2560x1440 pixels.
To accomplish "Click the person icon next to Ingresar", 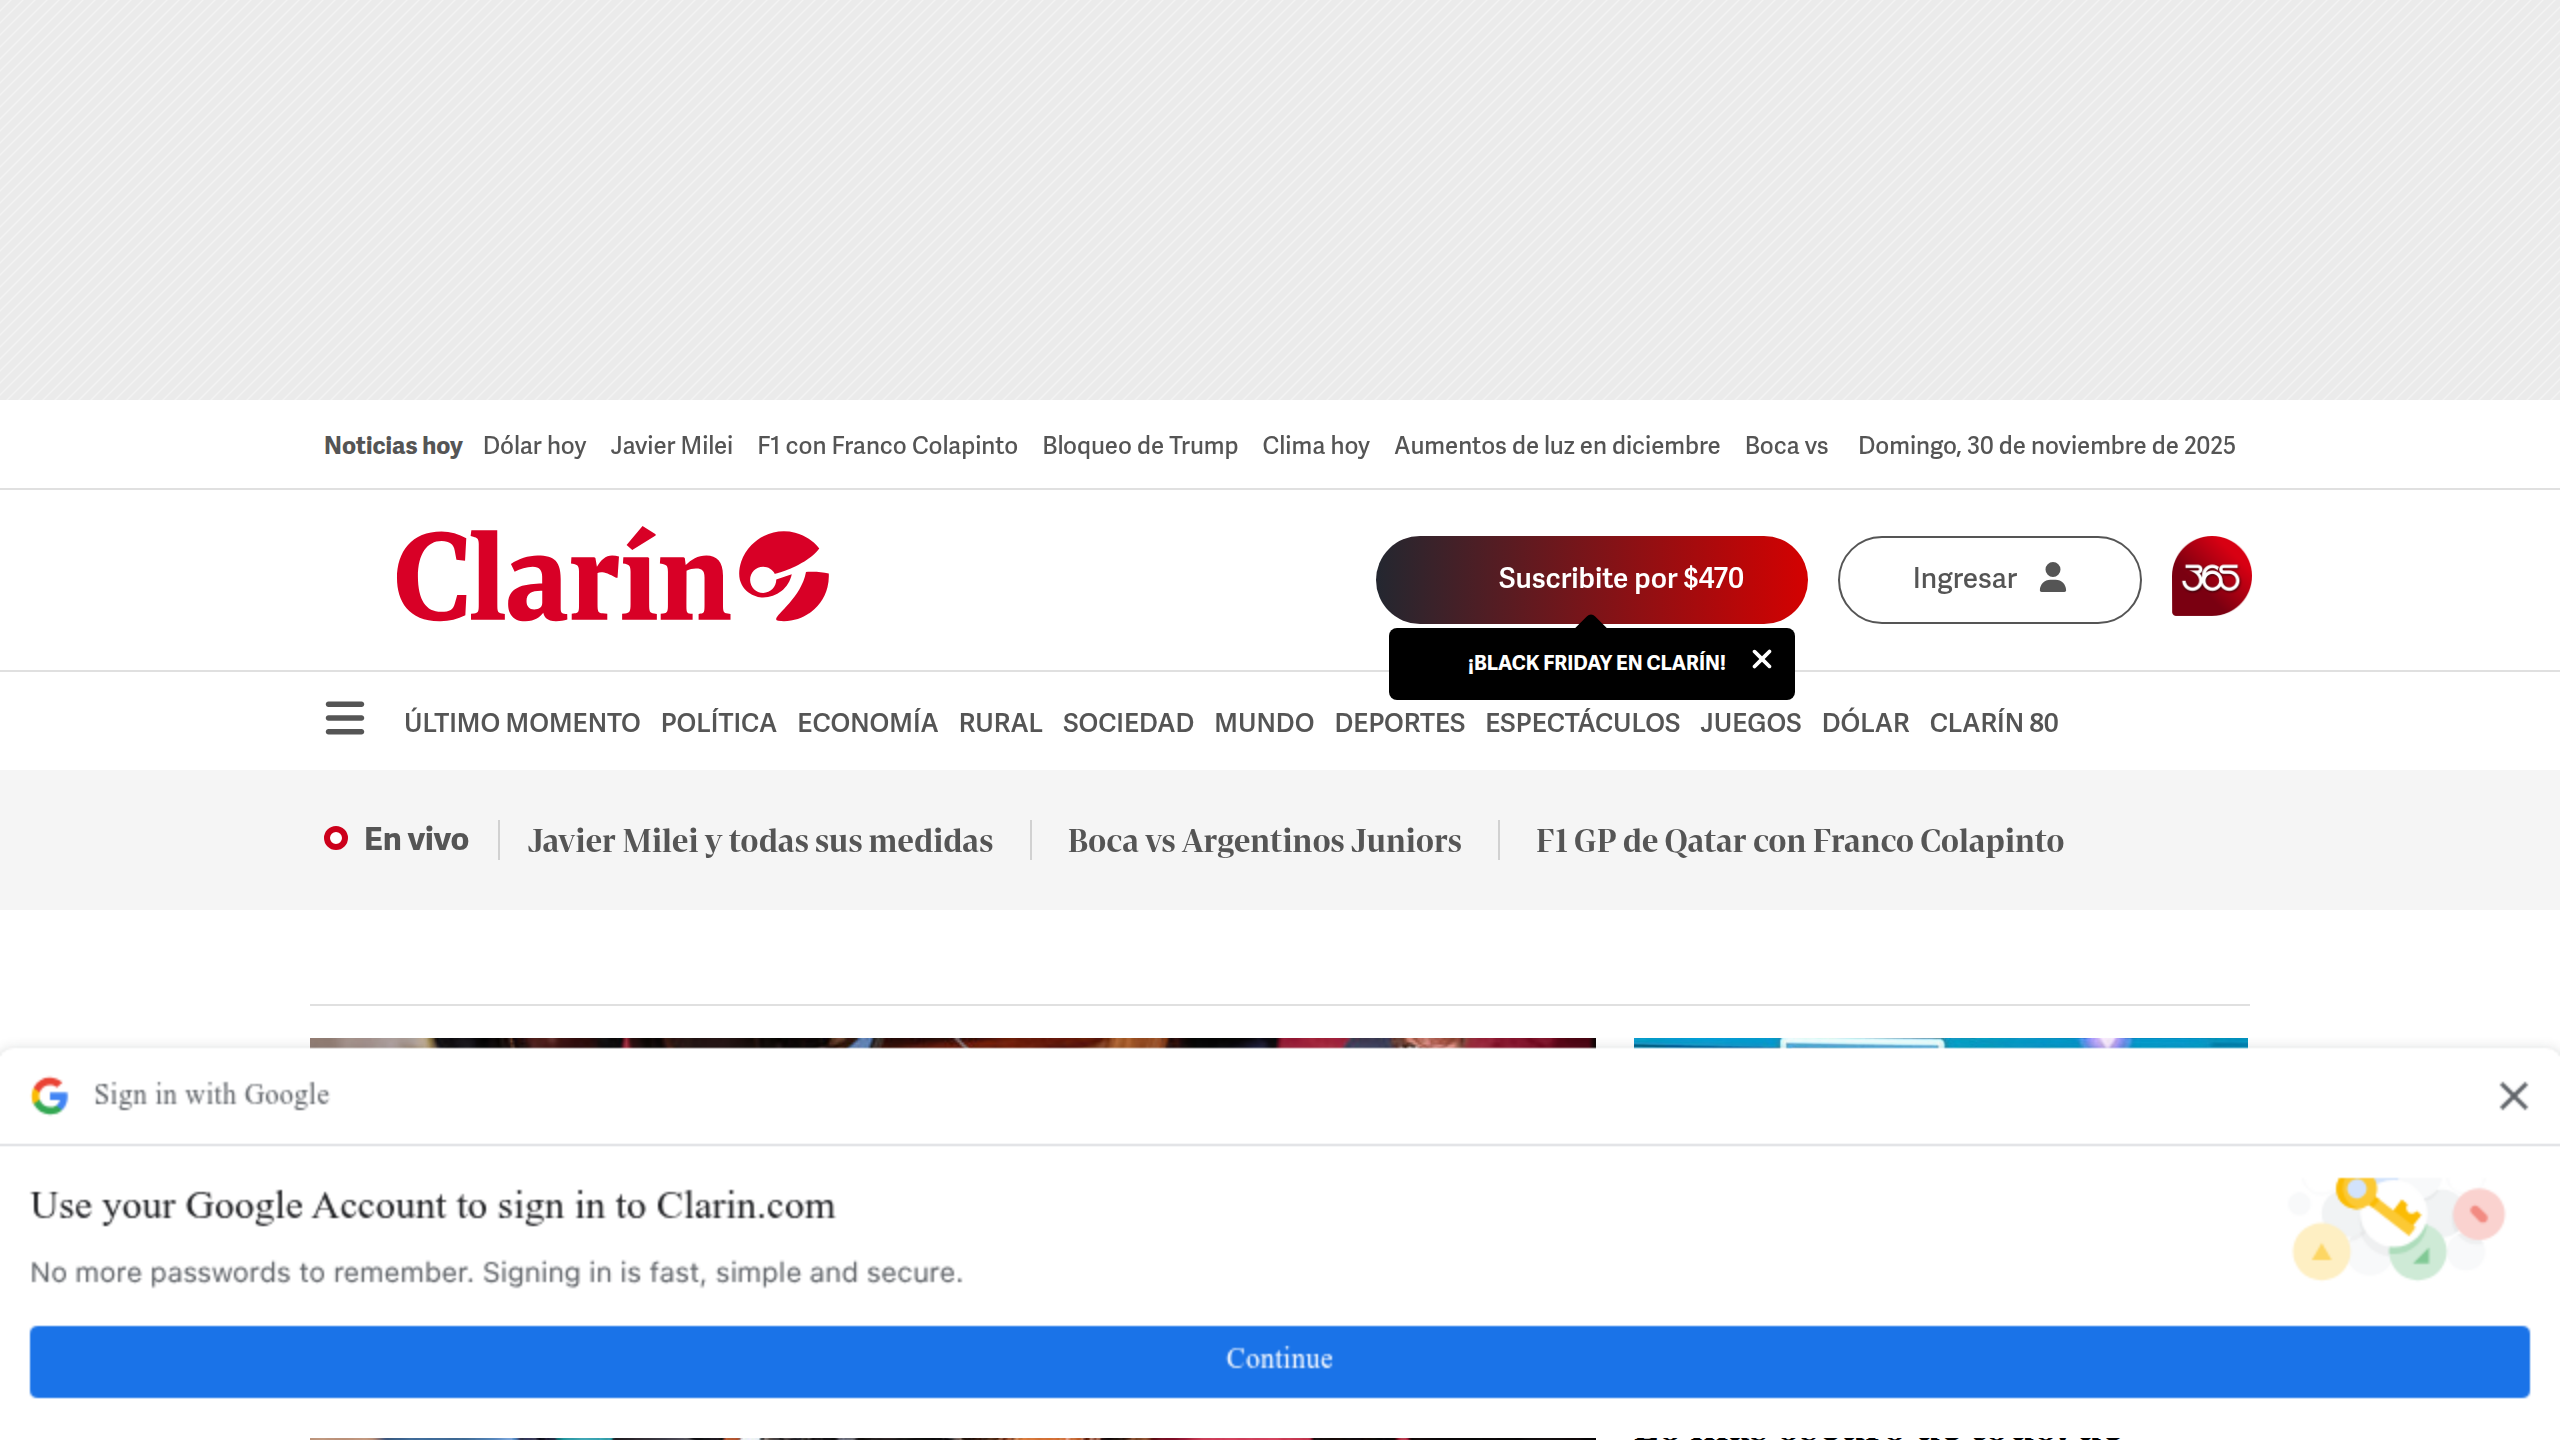I will [x=2050, y=579].
